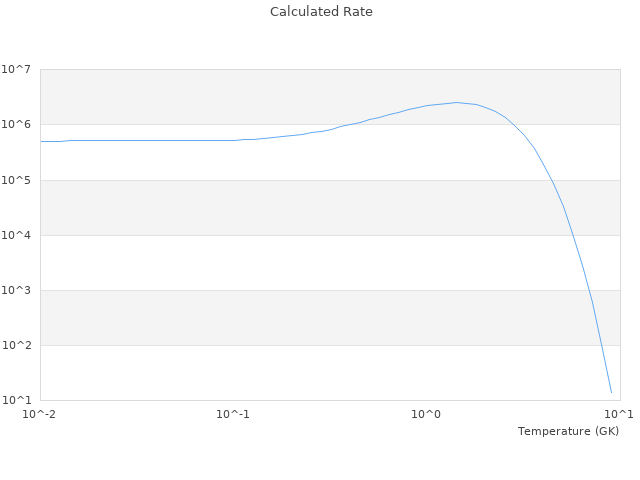Image resolution: width=640 pixels, height=480 pixels.
Task: Click the 10^-2 x-axis tick label
Action: pos(40,414)
